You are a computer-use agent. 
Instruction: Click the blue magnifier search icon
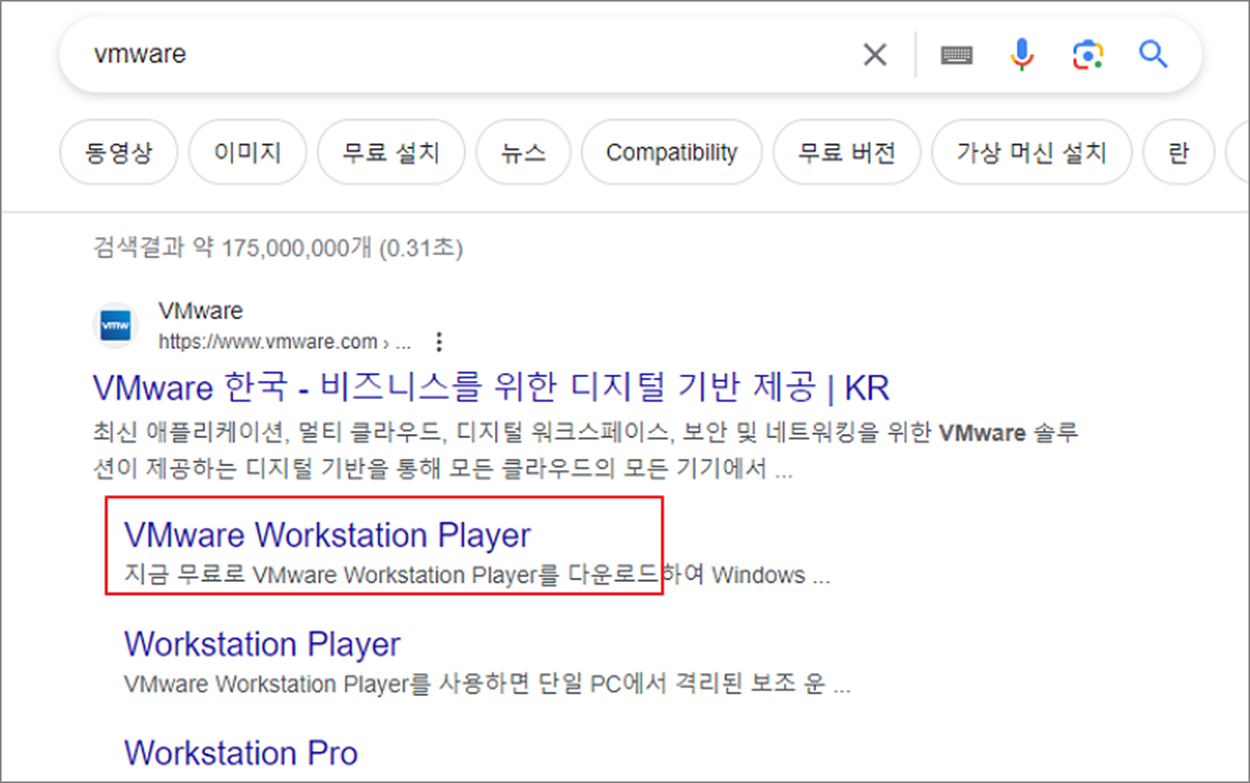tap(1153, 54)
